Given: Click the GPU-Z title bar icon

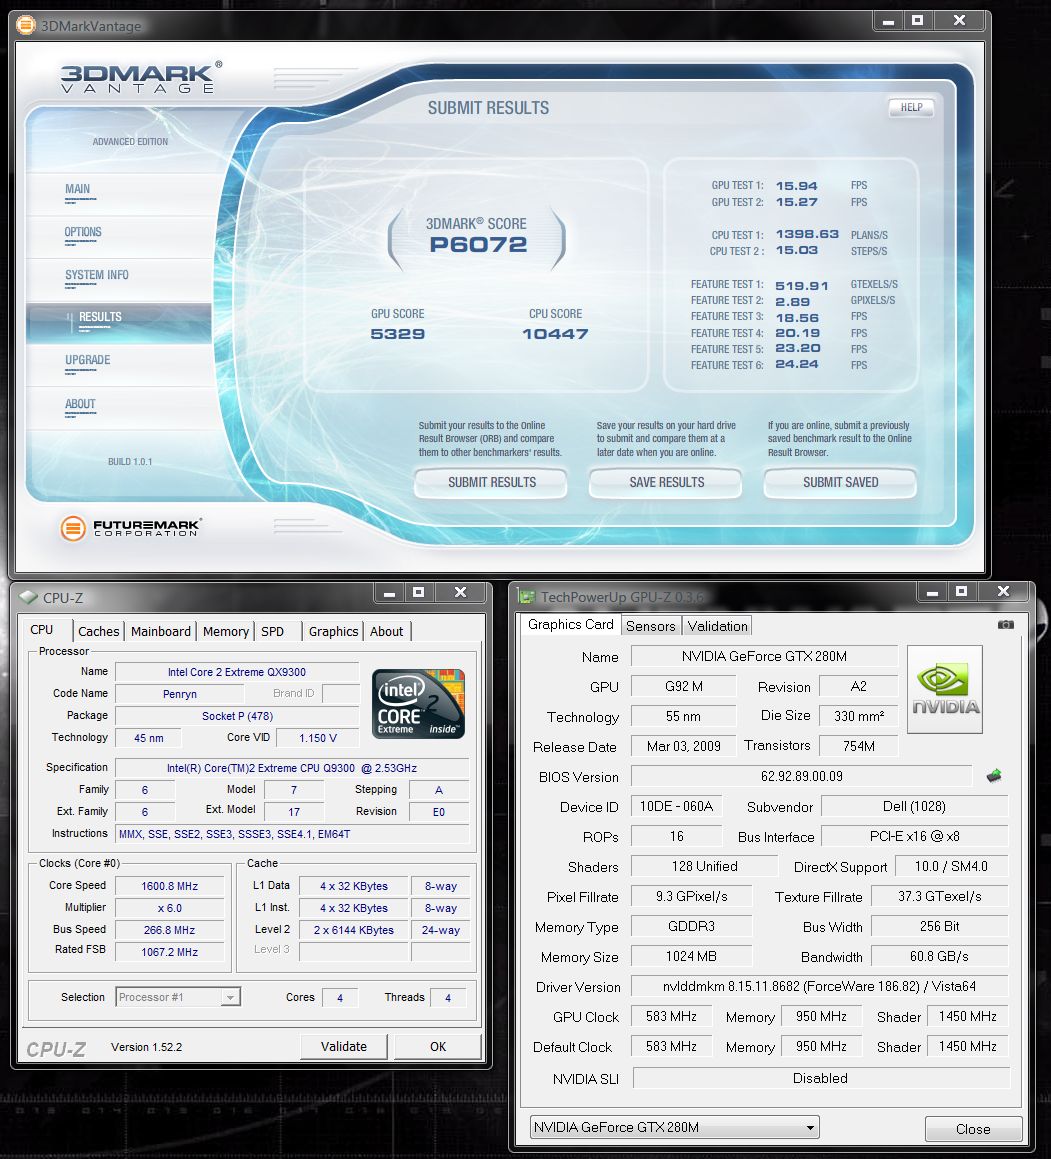Looking at the screenshot, I should pyautogui.click(x=526, y=596).
